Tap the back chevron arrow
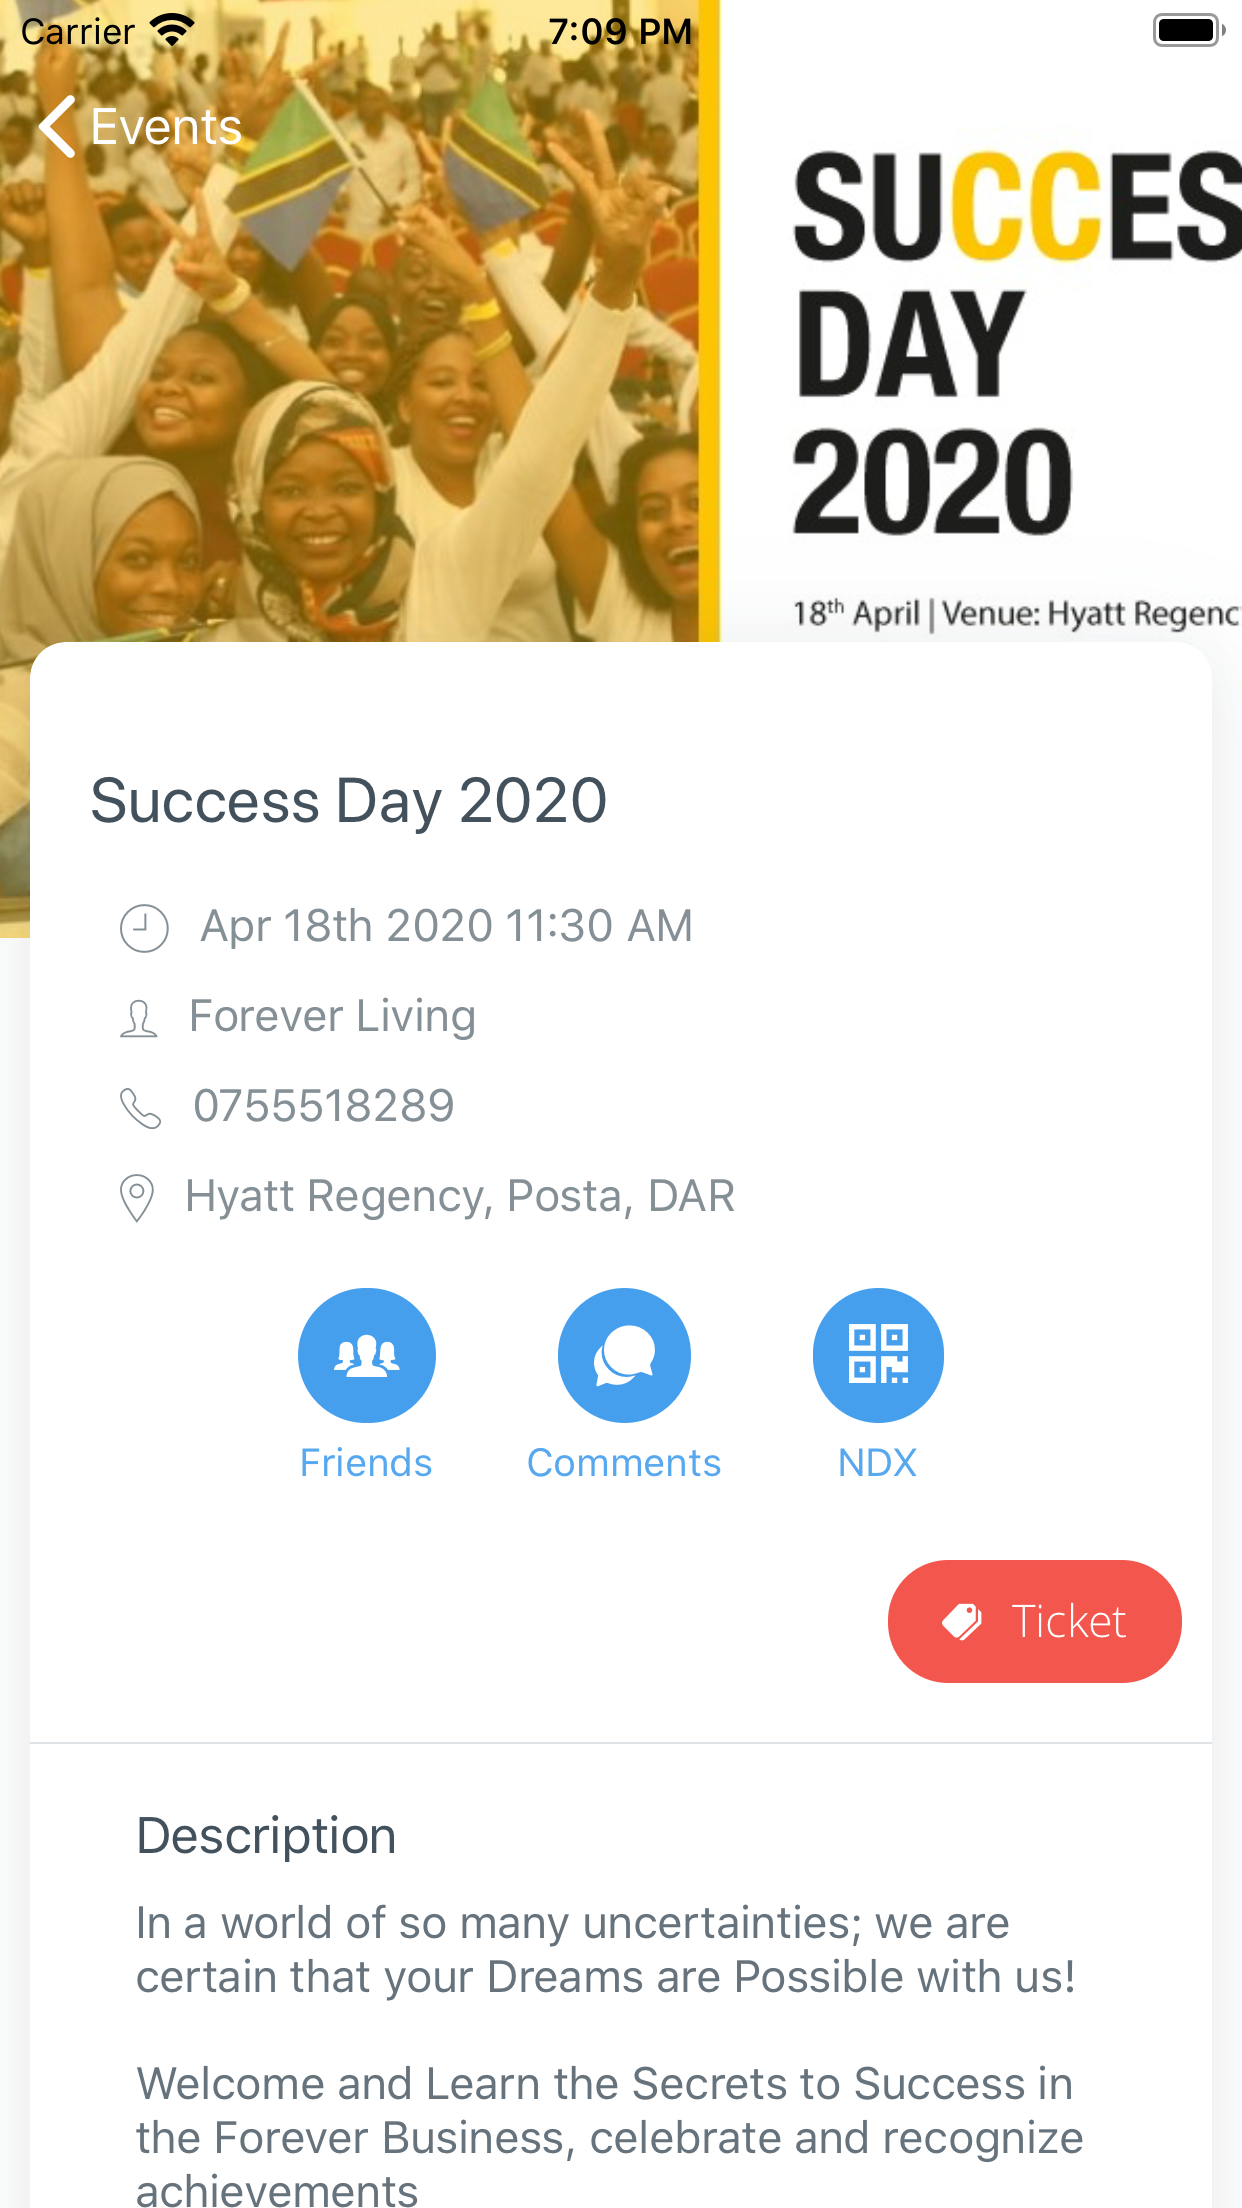This screenshot has width=1242, height=2208. (x=58, y=127)
